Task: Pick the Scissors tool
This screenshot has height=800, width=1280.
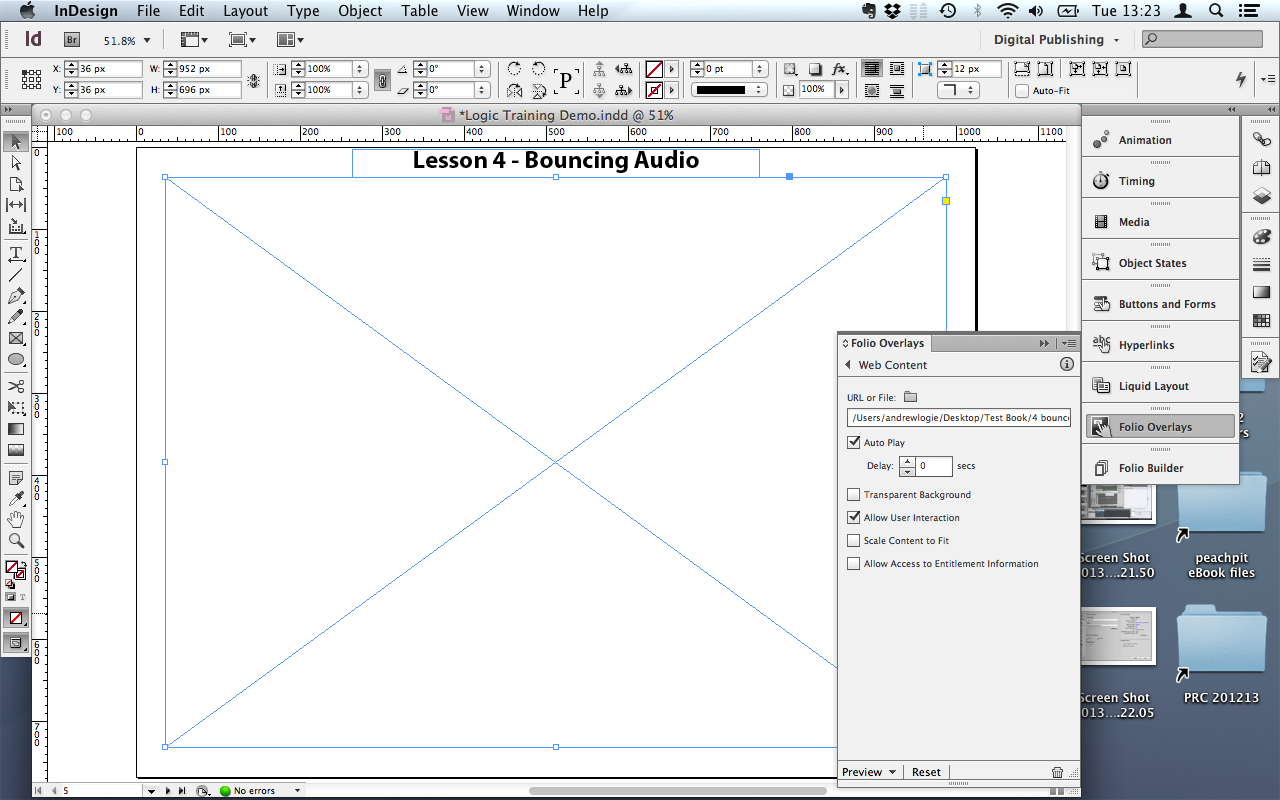Action: 16,386
